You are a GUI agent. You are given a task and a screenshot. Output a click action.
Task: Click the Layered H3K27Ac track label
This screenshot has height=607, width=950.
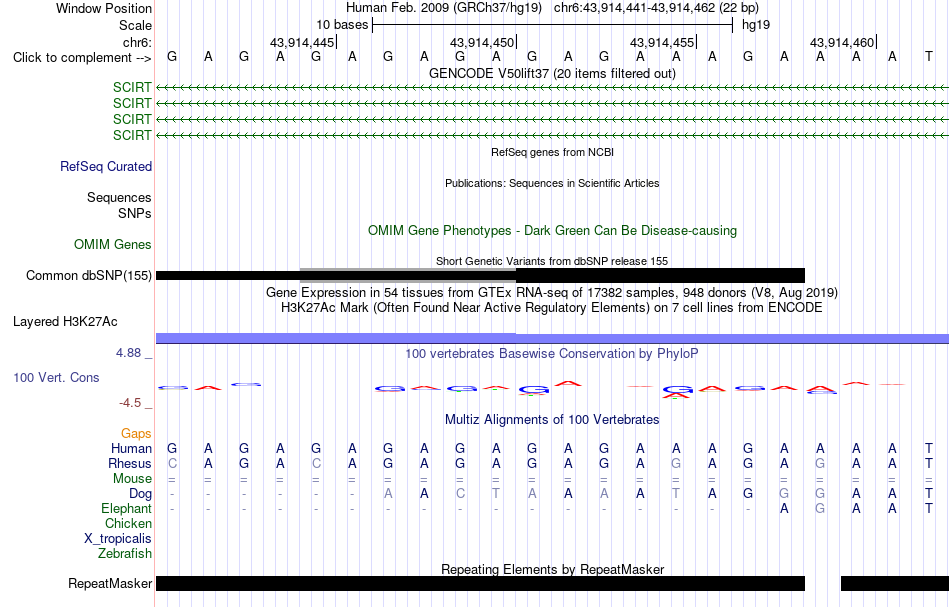(65, 322)
